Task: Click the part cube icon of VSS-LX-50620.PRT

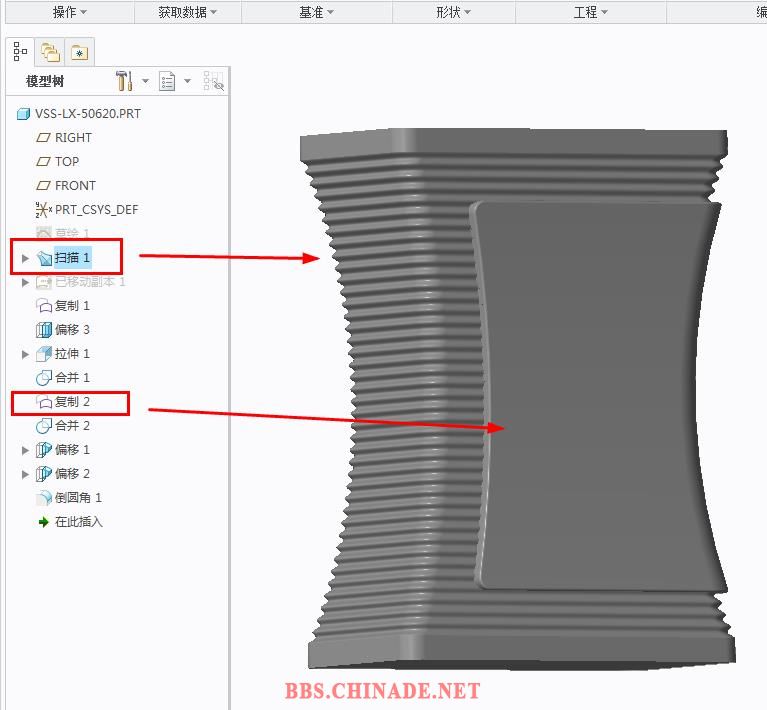Action: (x=23, y=114)
